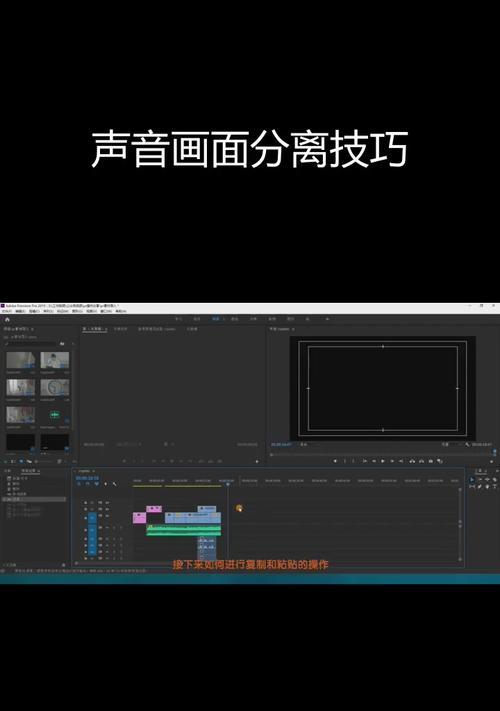The height and width of the screenshot is (711, 500).
Task: Select the thumbnail showing a person in white
Action: (x=54, y=360)
